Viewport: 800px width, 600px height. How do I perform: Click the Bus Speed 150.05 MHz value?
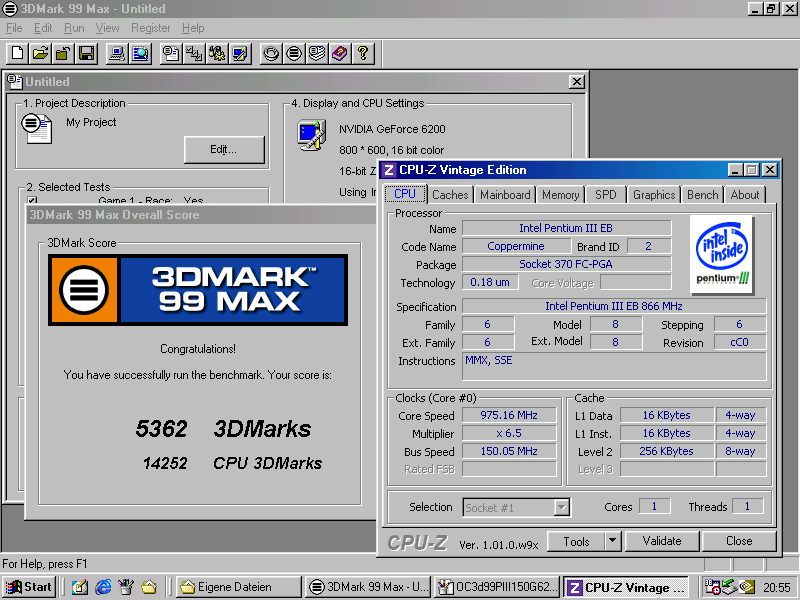tap(509, 451)
